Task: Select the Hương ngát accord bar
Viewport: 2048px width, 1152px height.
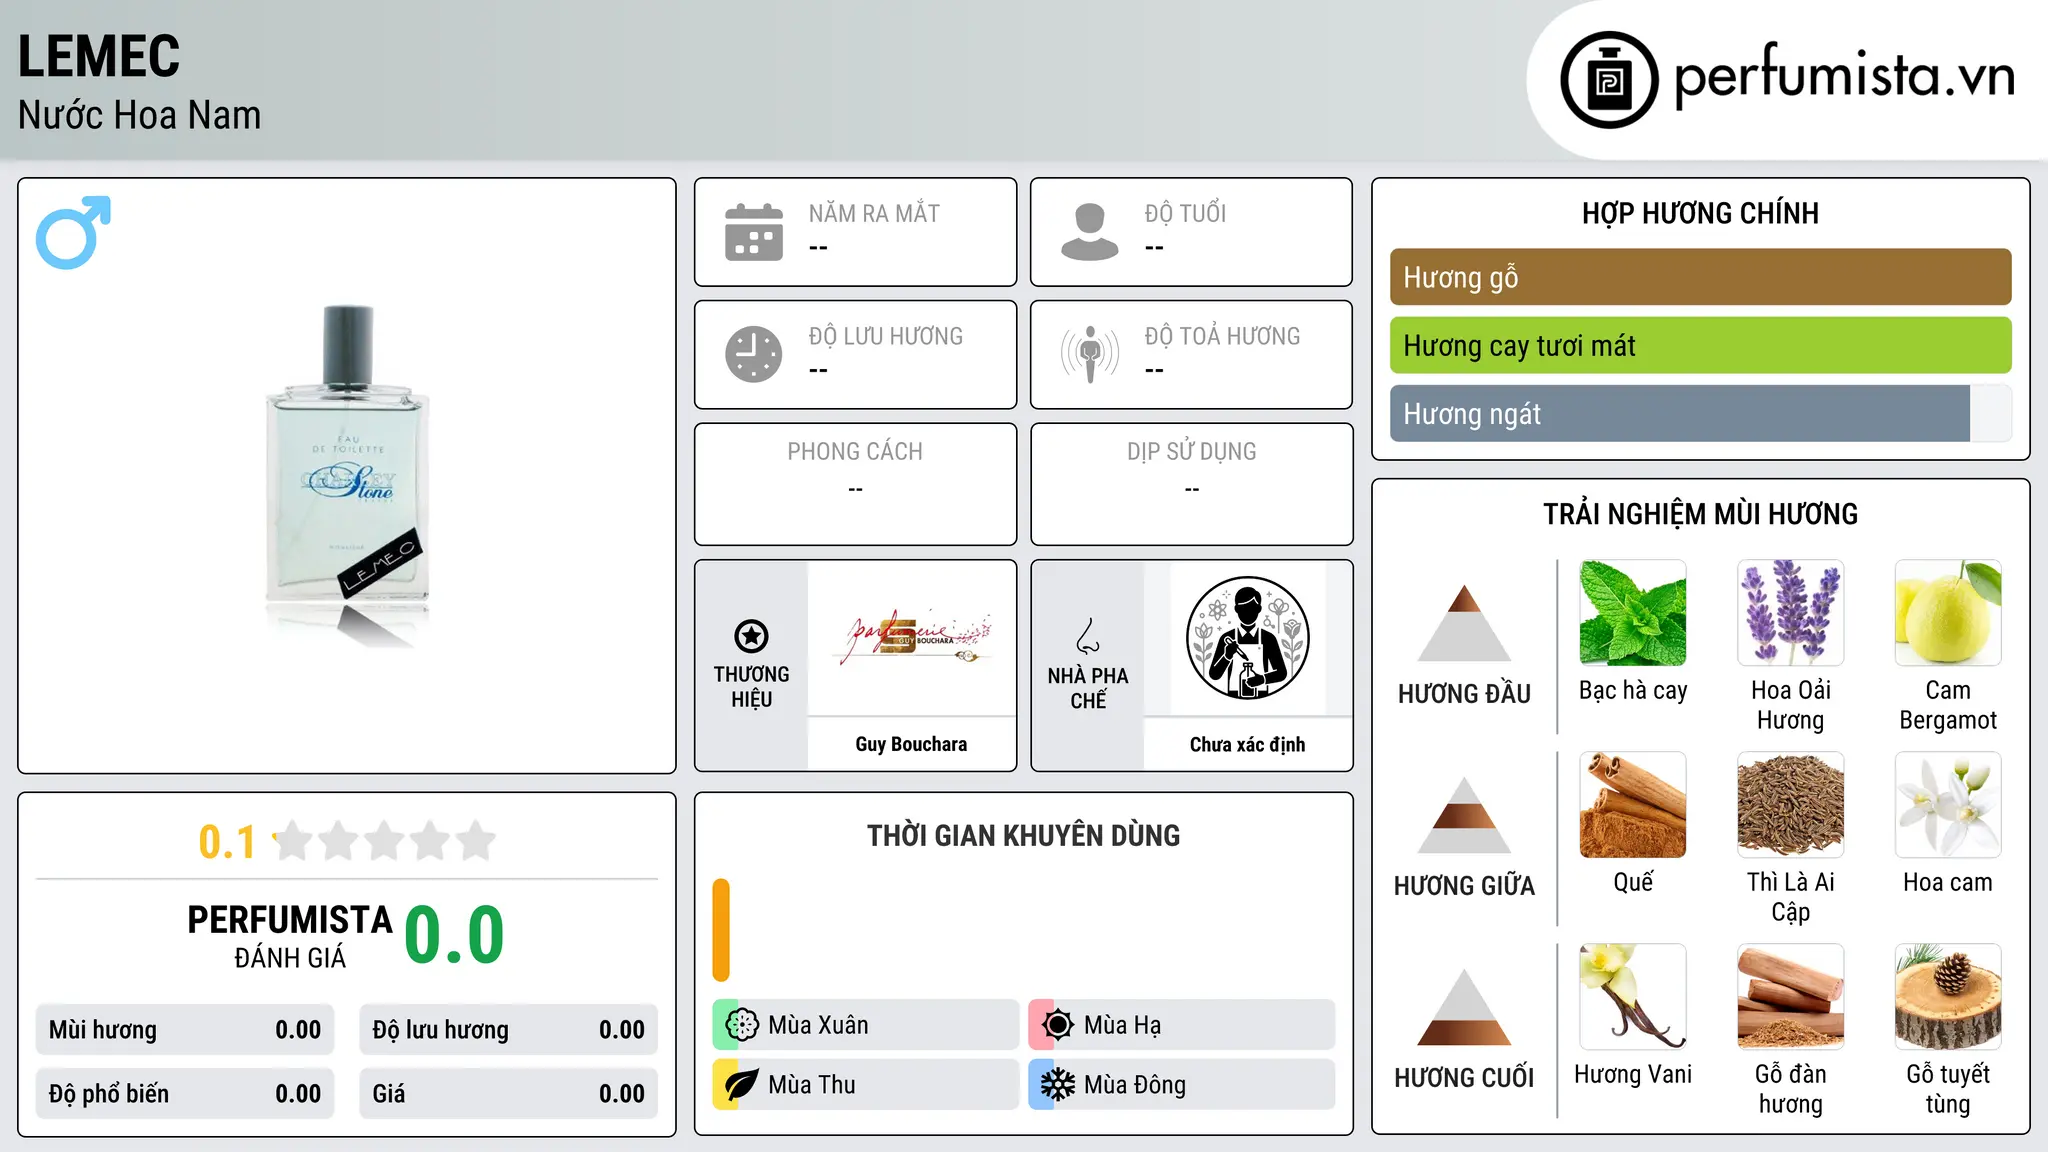Action: [x=1700, y=413]
